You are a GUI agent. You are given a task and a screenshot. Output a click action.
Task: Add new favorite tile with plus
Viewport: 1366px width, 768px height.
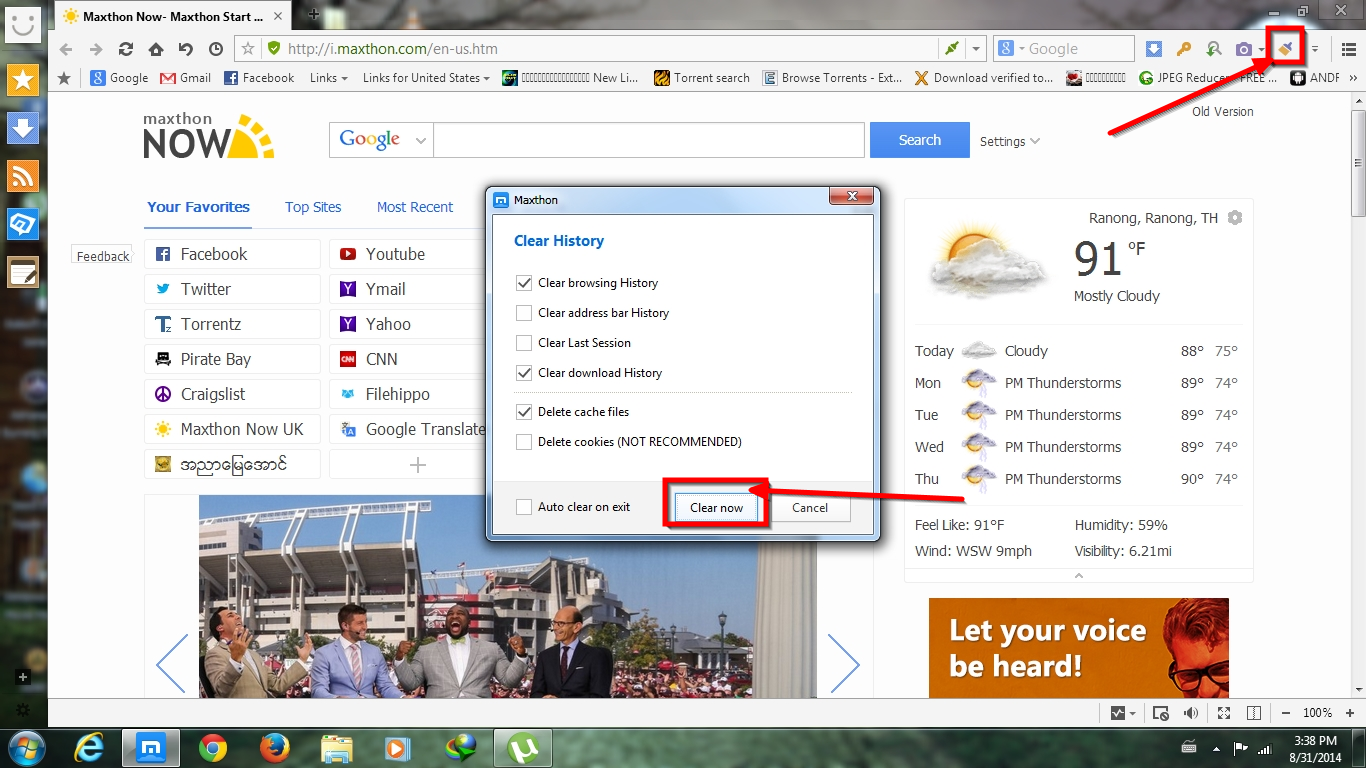418,464
